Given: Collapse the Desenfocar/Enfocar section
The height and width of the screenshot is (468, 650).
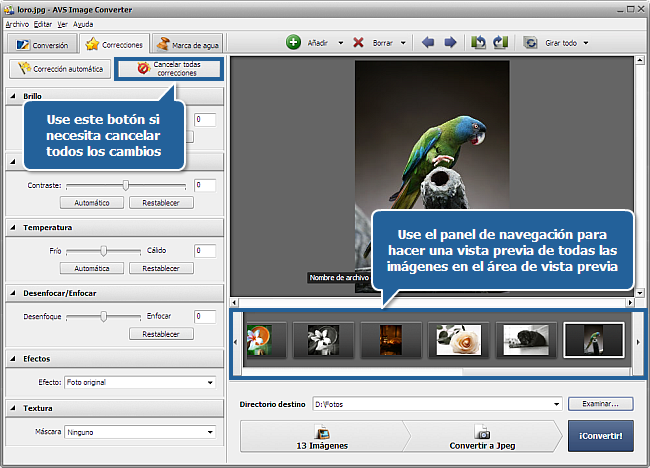Looking at the screenshot, I should [13, 292].
